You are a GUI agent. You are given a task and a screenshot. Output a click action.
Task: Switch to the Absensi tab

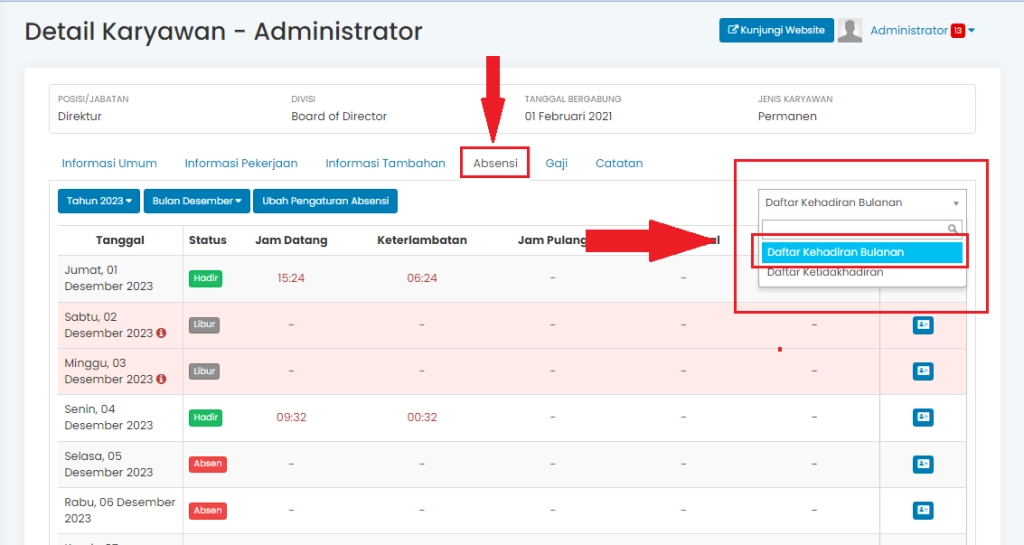click(495, 163)
